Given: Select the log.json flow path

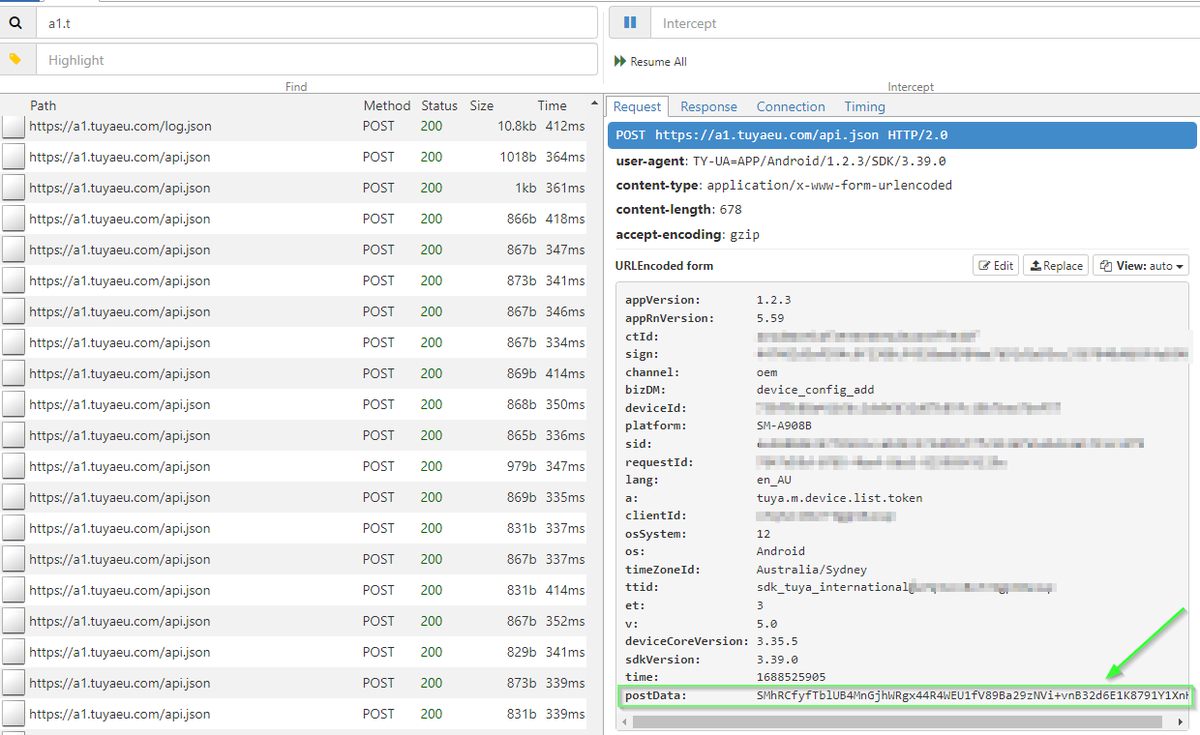Looking at the screenshot, I should [x=120, y=126].
